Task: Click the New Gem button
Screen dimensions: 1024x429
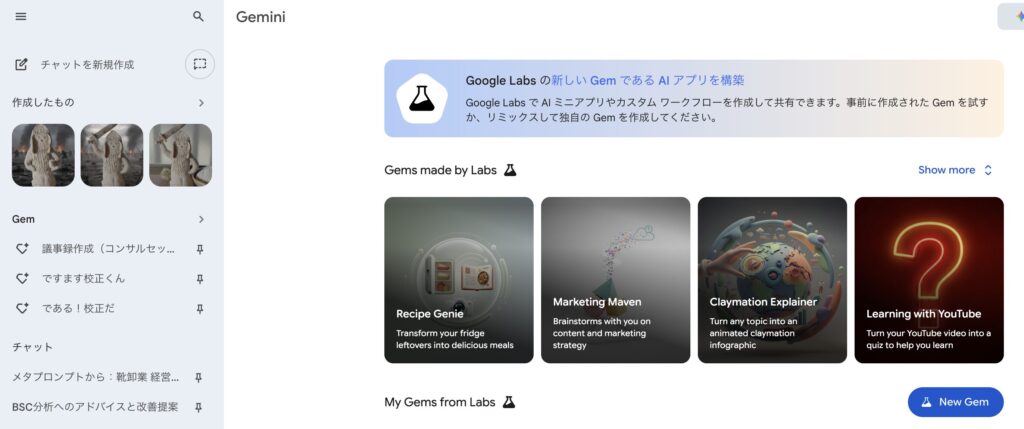Action: point(955,402)
